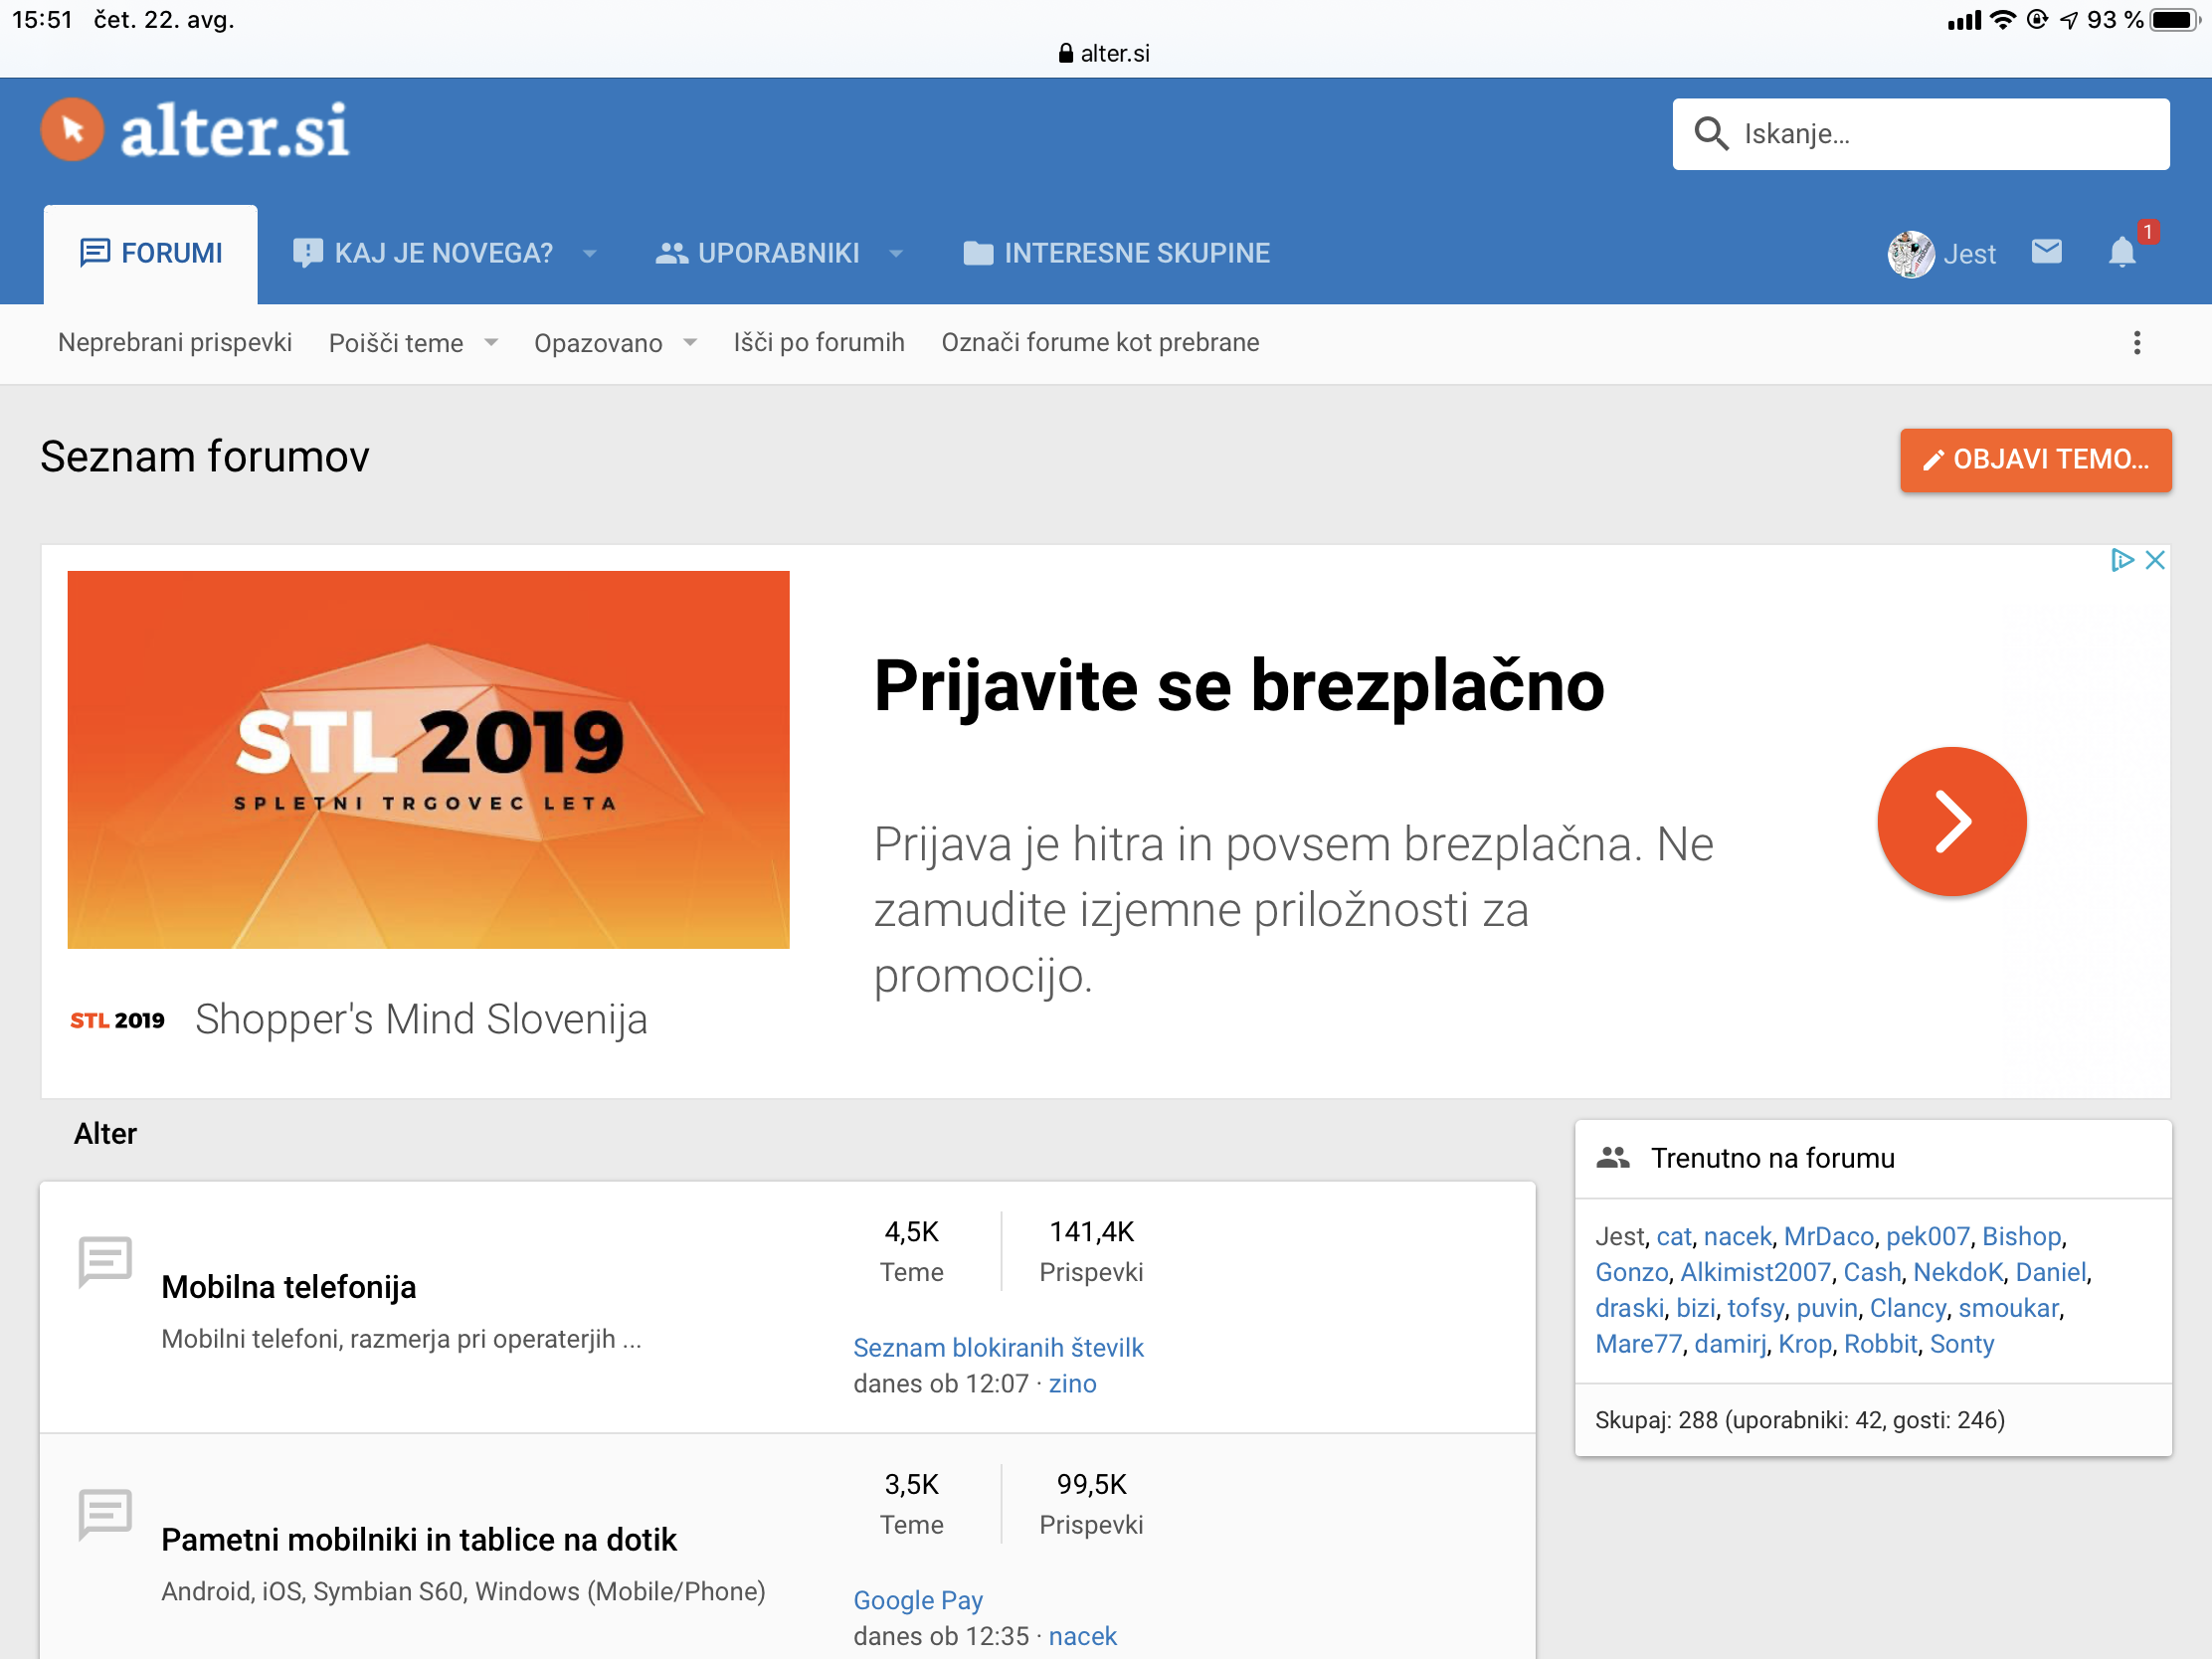This screenshot has height=1659, width=2212.
Task: Open the Pametni mobilniki in tablice na dotik forum
Action: 419,1540
